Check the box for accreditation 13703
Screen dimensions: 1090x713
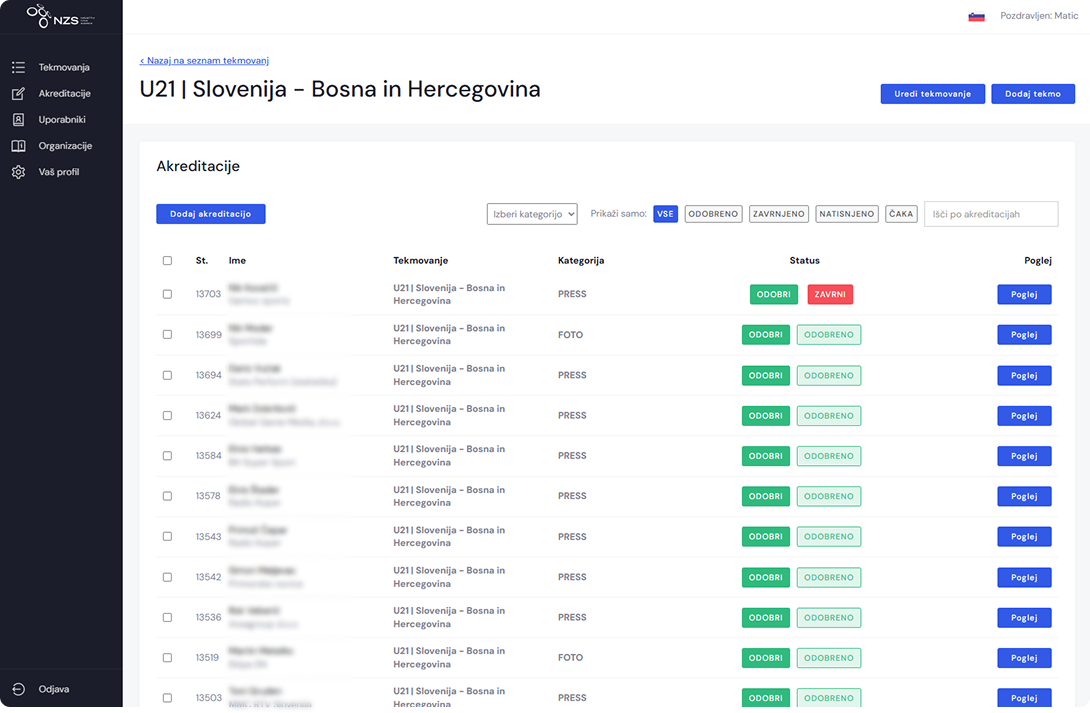(x=167, y=294)
